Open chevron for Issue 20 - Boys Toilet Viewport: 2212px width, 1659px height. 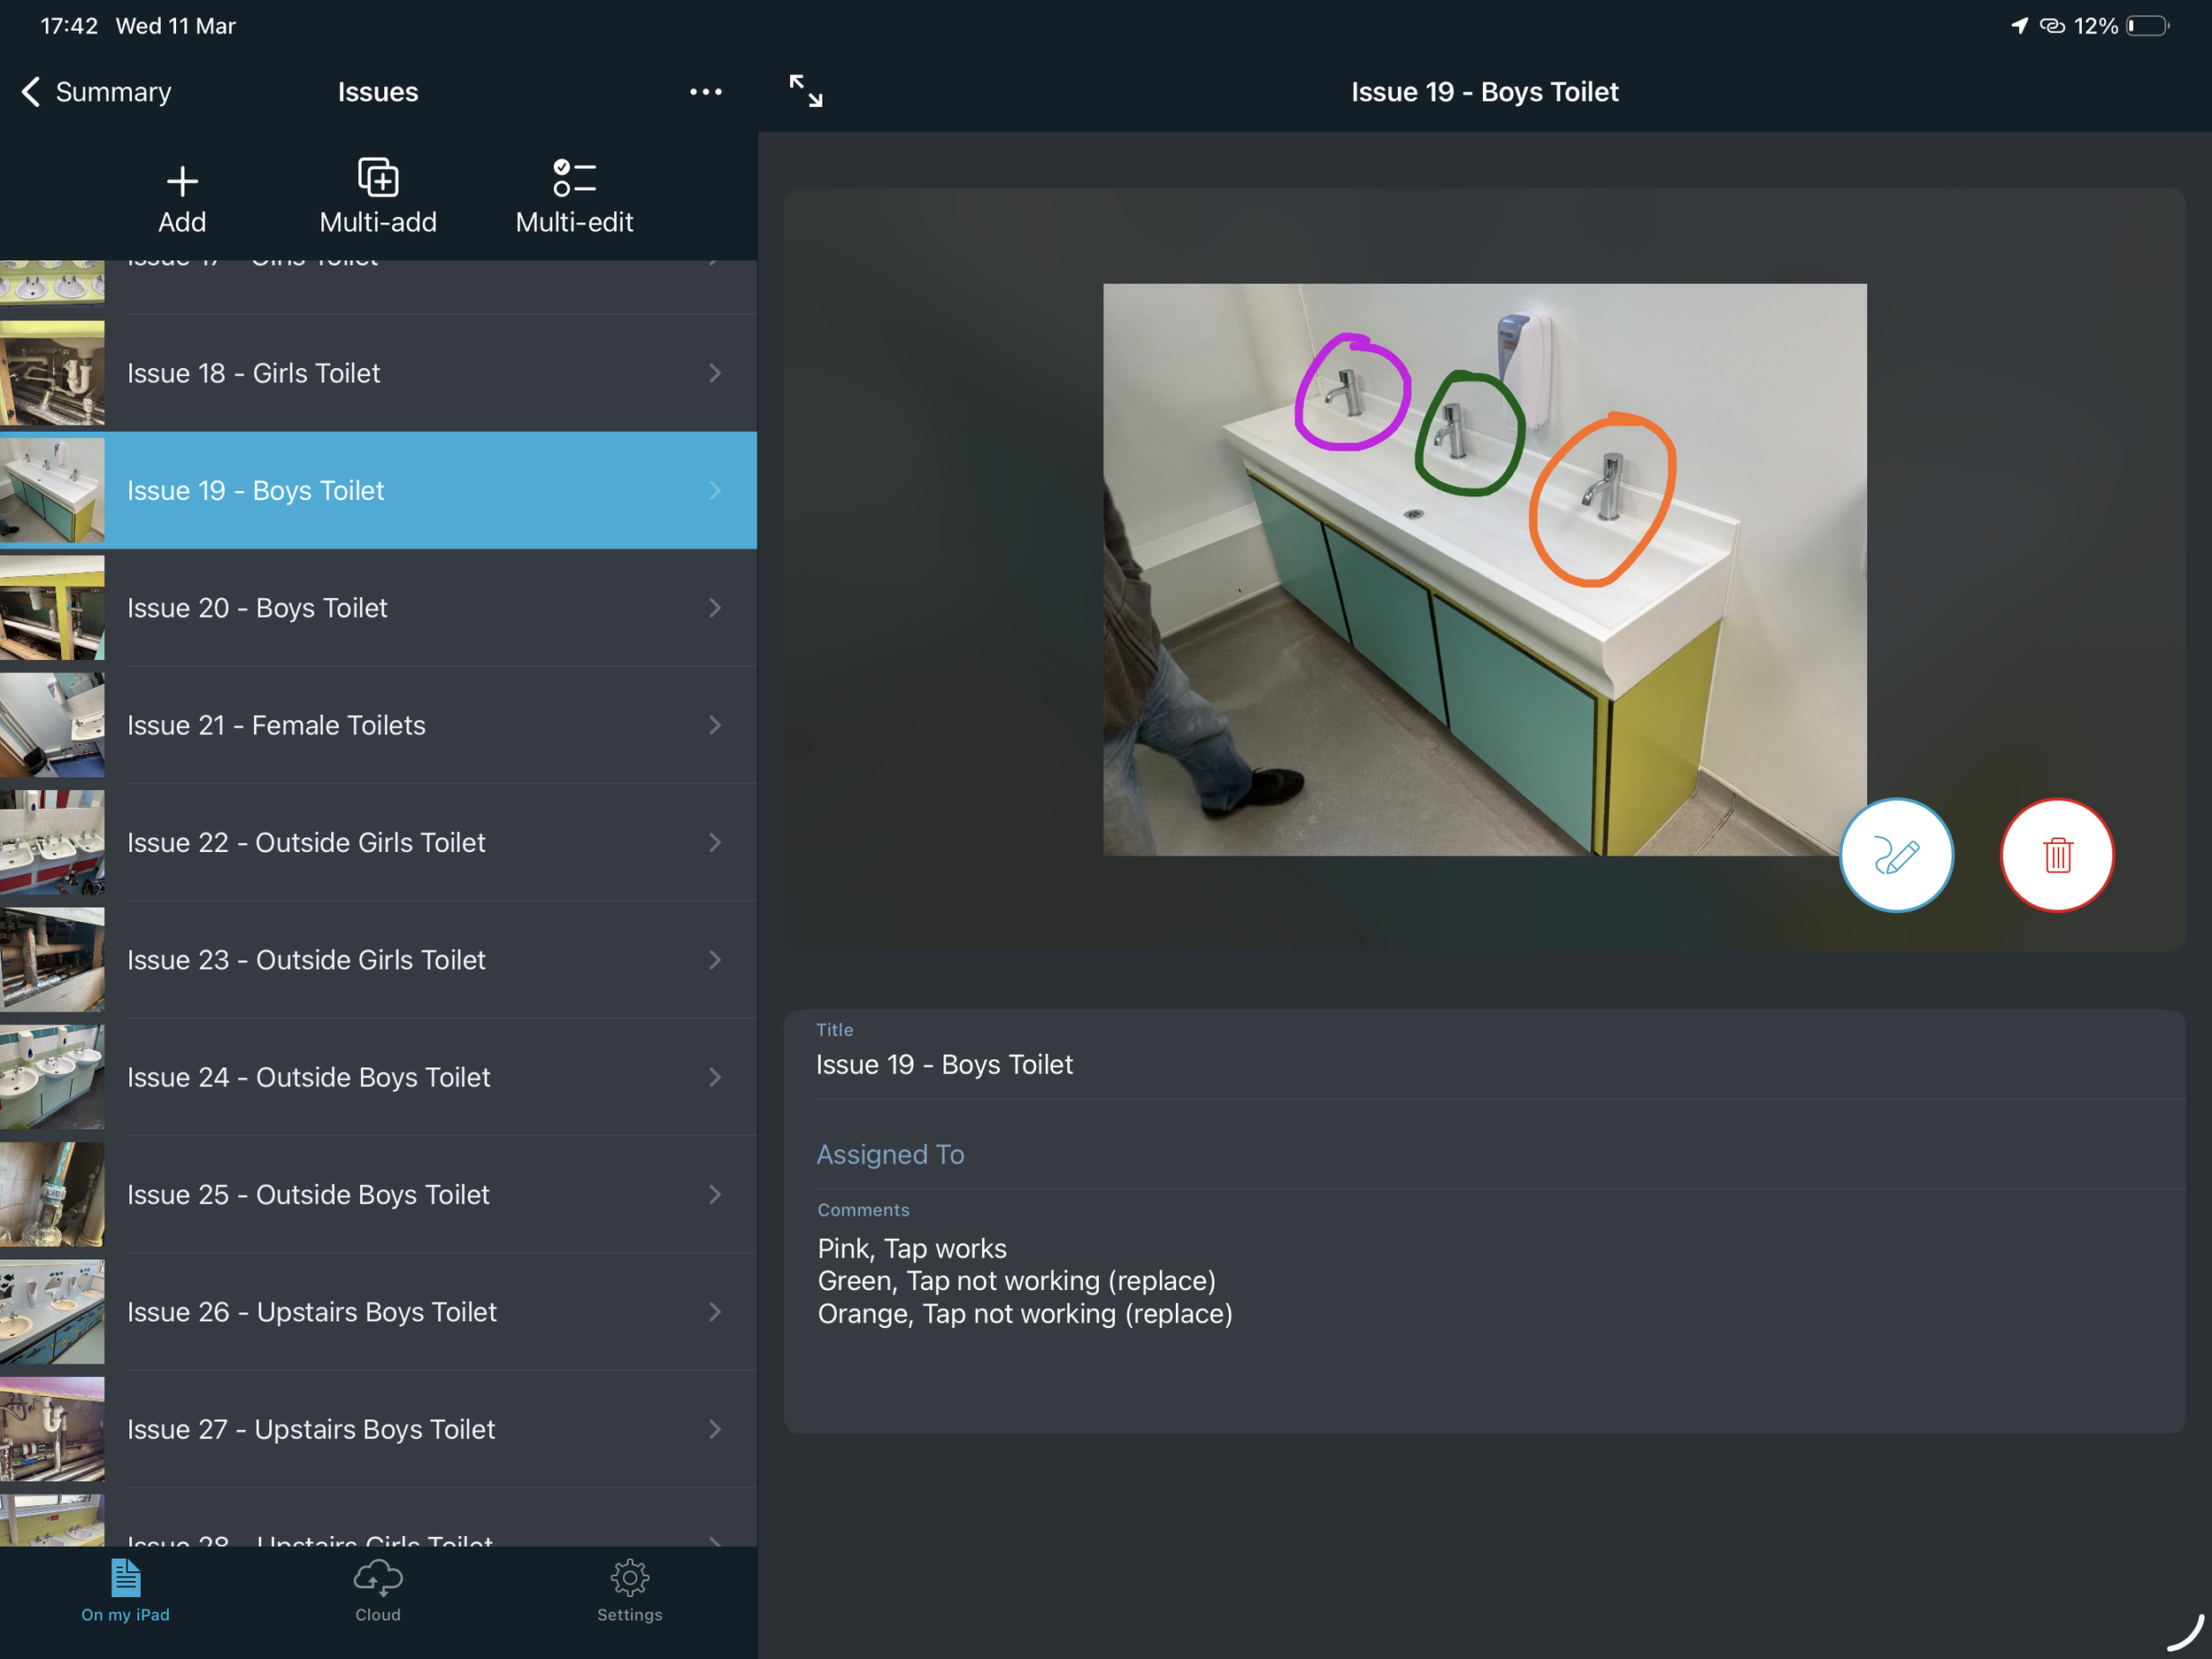(714, 608)
